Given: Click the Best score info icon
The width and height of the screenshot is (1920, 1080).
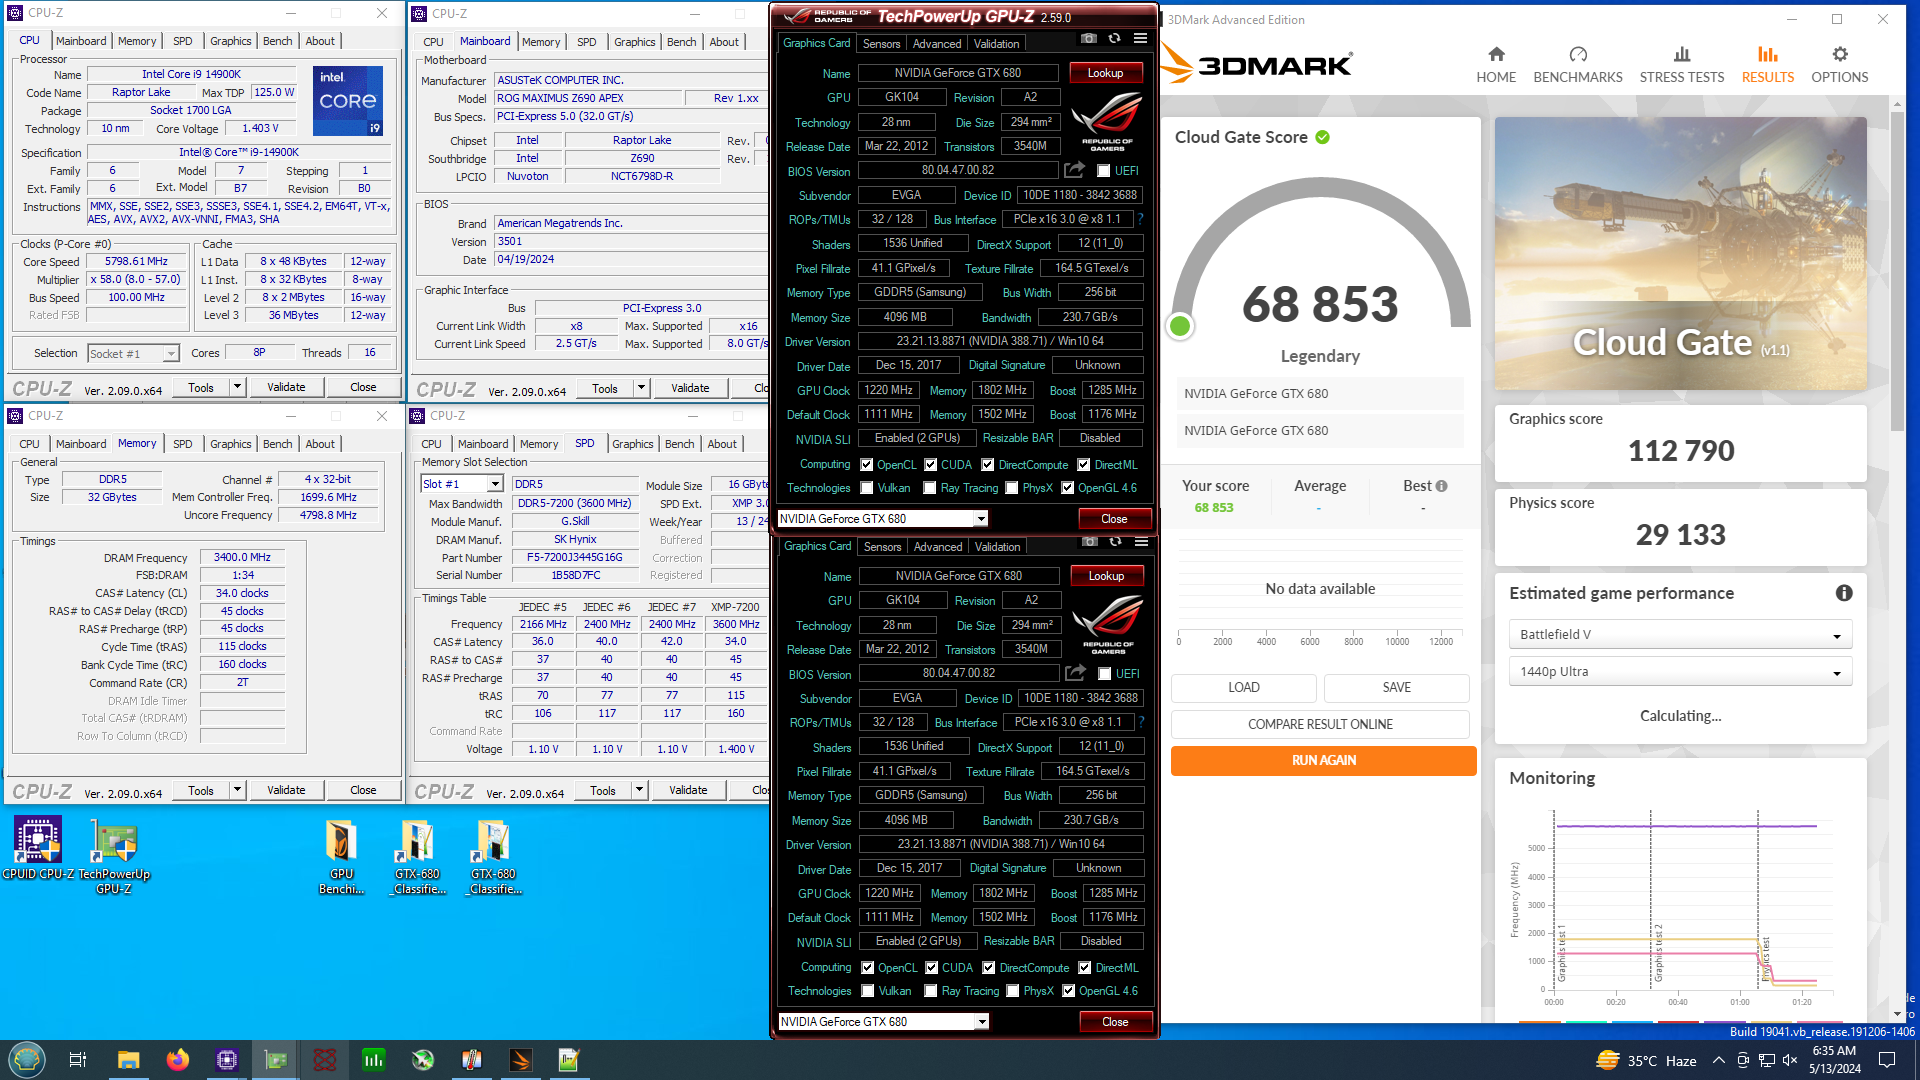Looking at the screenshot, I should tap(1441, 486).
